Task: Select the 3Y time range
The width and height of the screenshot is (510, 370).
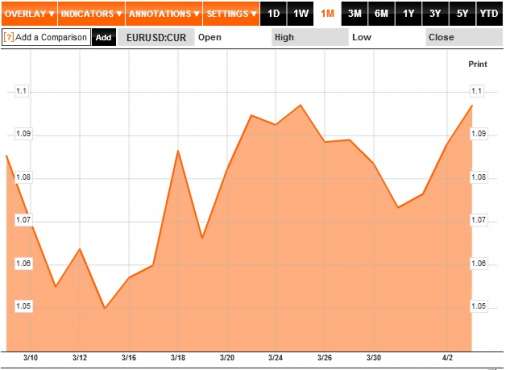Action: pos(435,14)
